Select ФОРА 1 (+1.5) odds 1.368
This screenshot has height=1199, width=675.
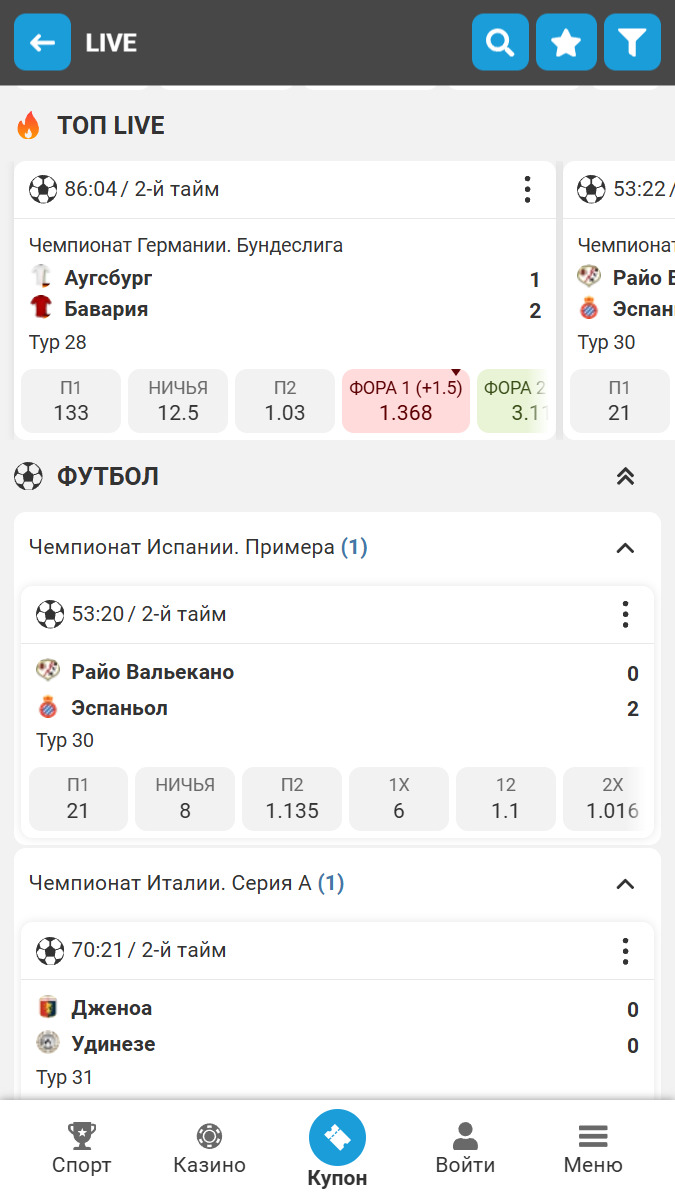coord(406,401)
